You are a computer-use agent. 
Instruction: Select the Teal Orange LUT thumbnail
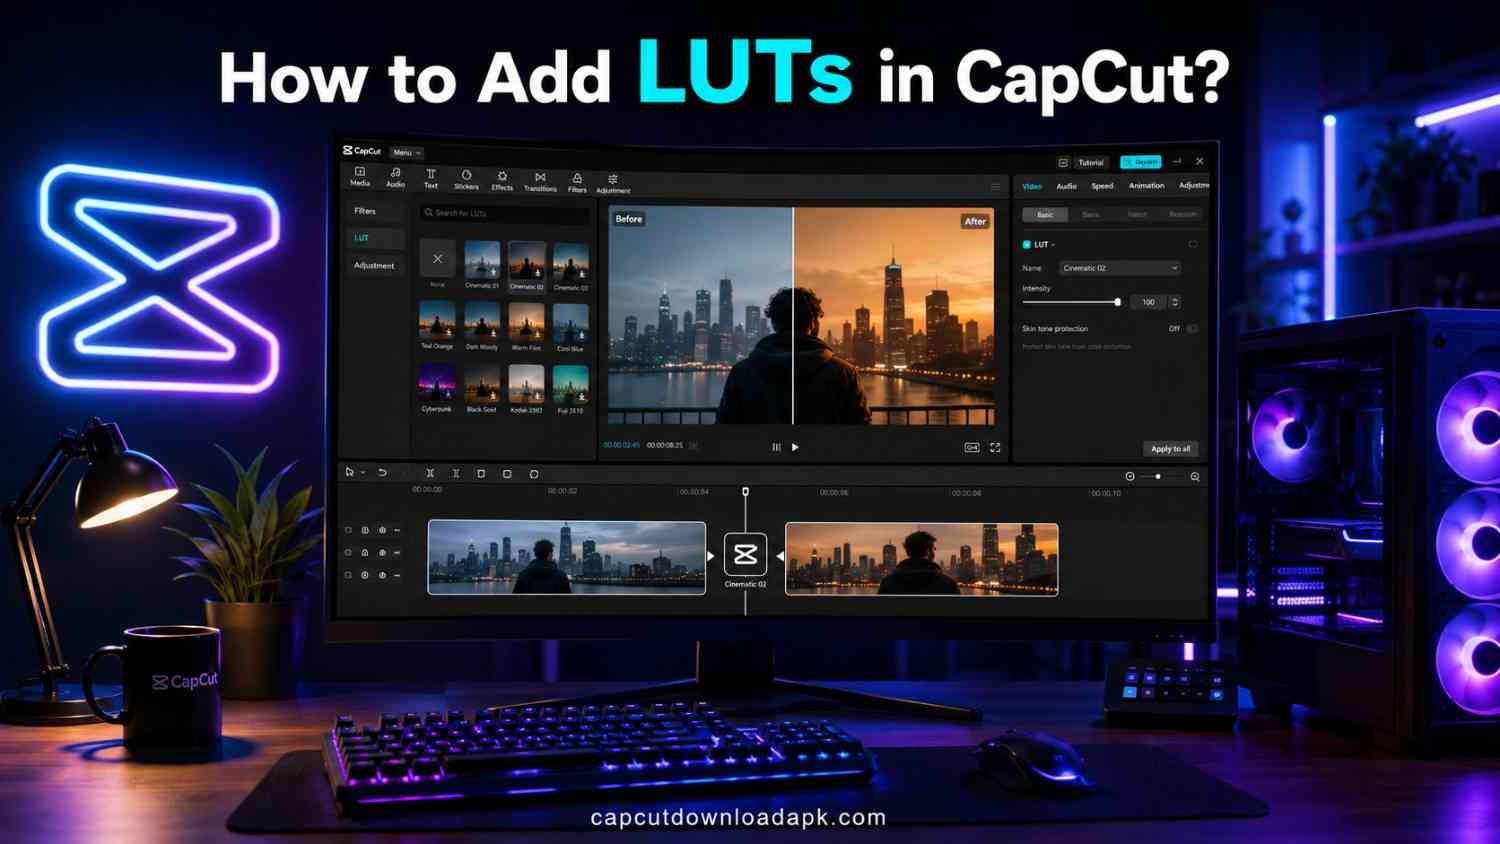437,321
